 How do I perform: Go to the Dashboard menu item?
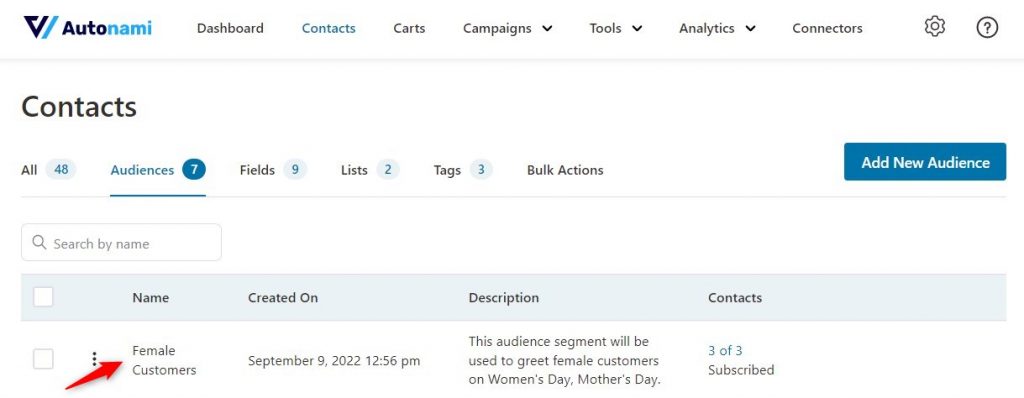pyautogui.click(x=230, y=28)
